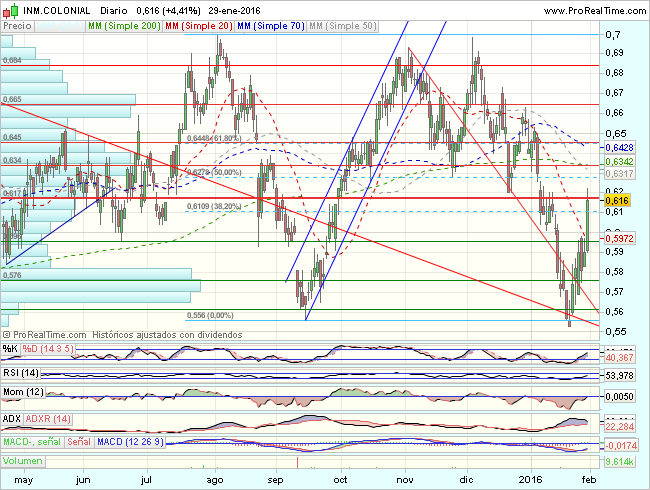Viewport: 650px width, 490px height.
Task: Click the 0,7 price axis label
Action: pos(613,35)
